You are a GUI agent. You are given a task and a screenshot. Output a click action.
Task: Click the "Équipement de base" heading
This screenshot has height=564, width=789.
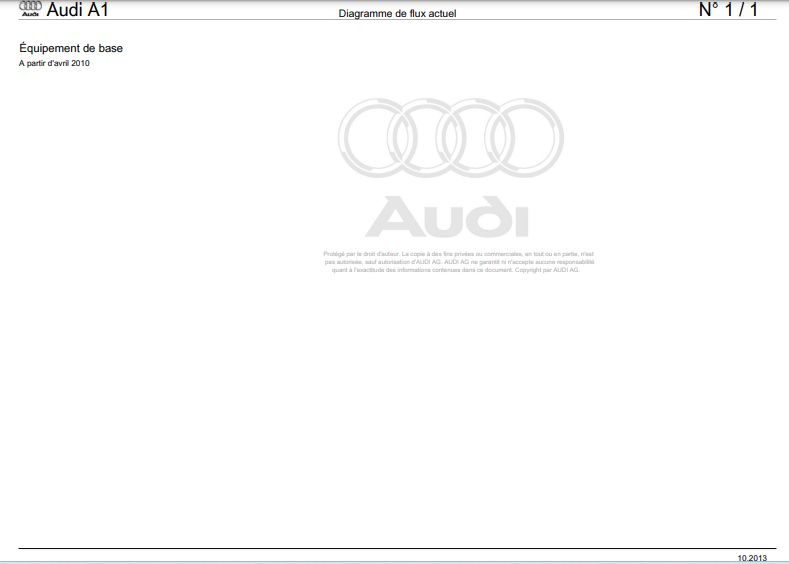tap(71, 48)
